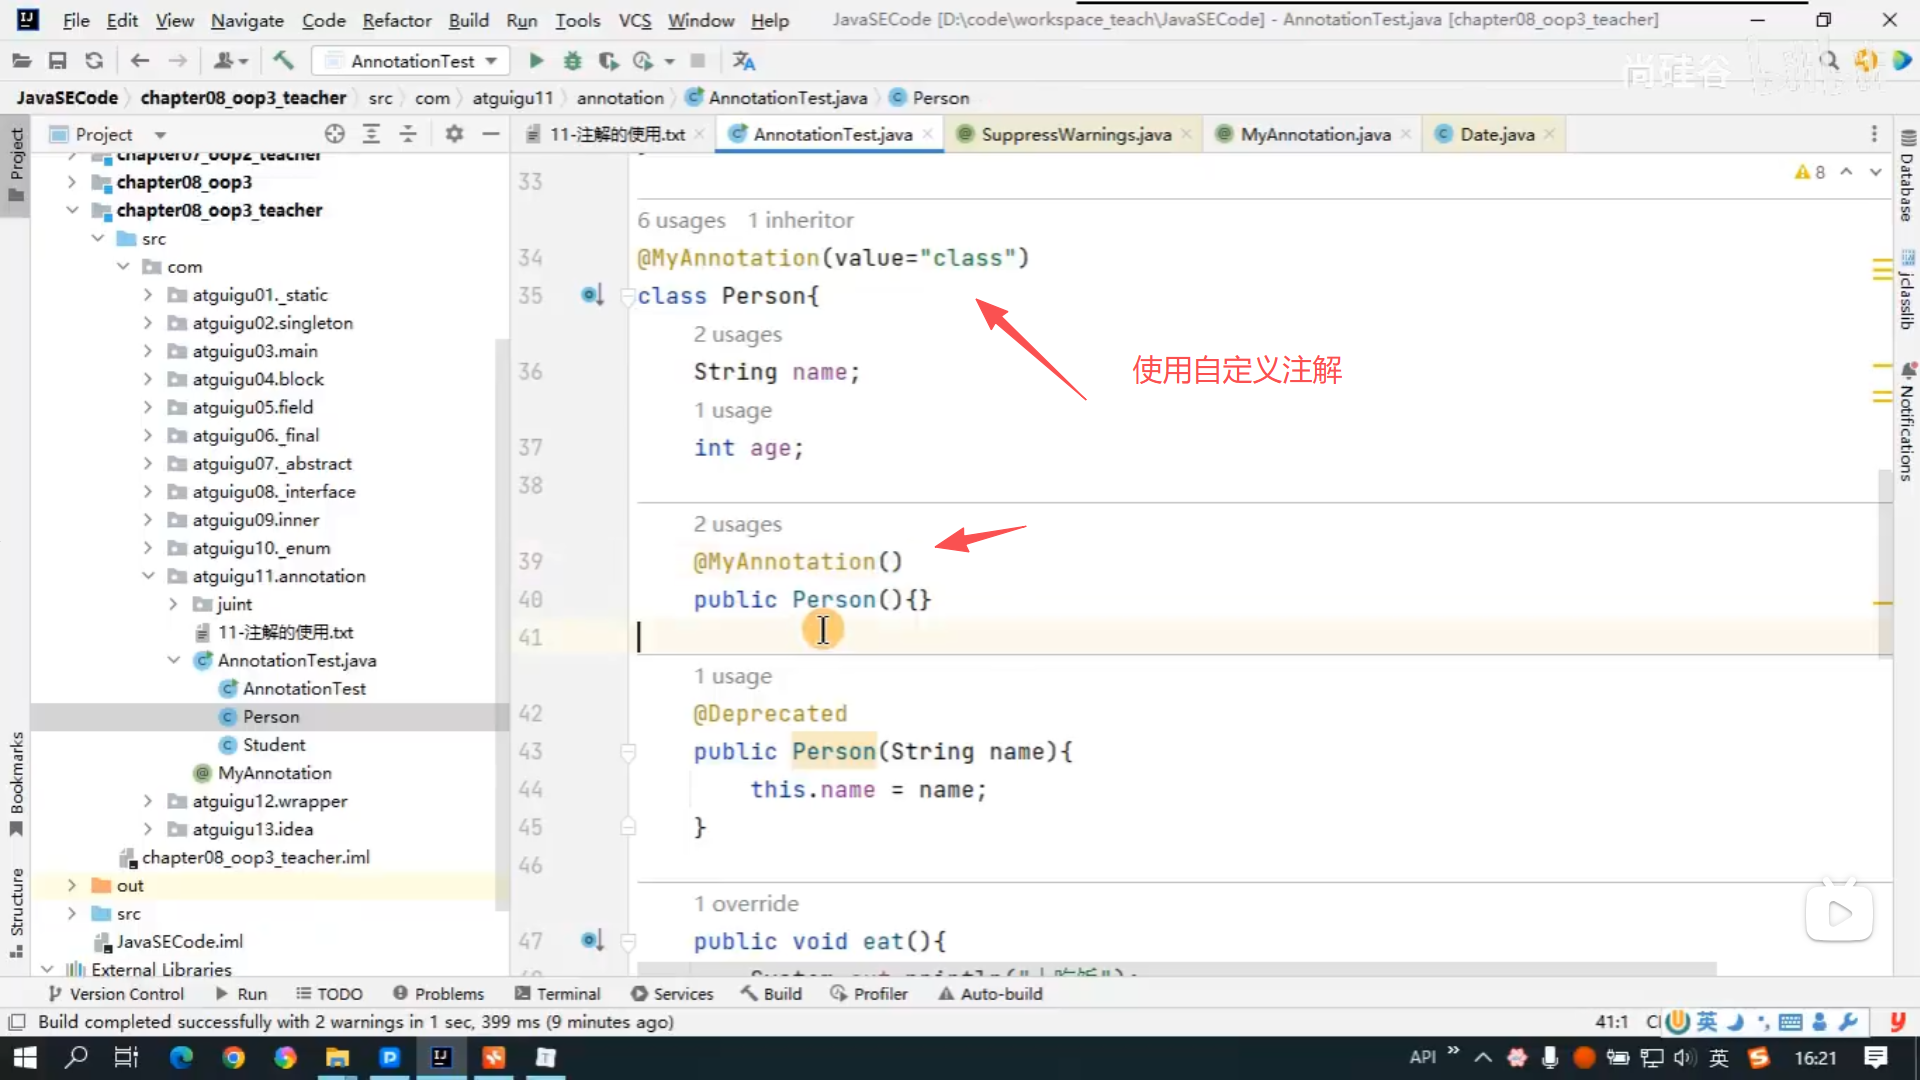Expand the atguigu12.wrapper package
This screenshot has height=1080, width=1920.
pos(148,801)
